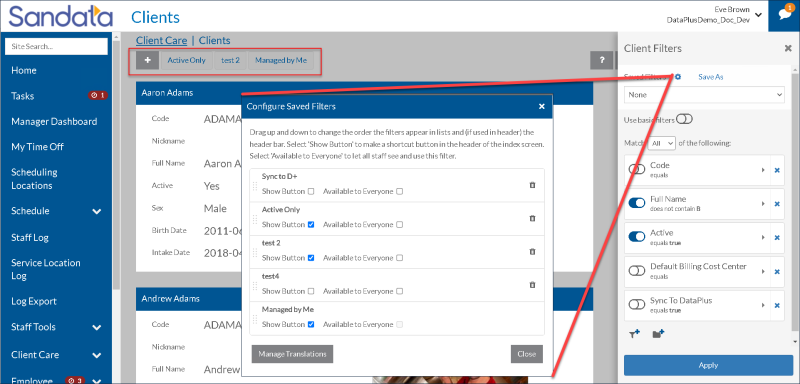Click the plus add filter button
The image size is (800, 384).
click(148, 60)
